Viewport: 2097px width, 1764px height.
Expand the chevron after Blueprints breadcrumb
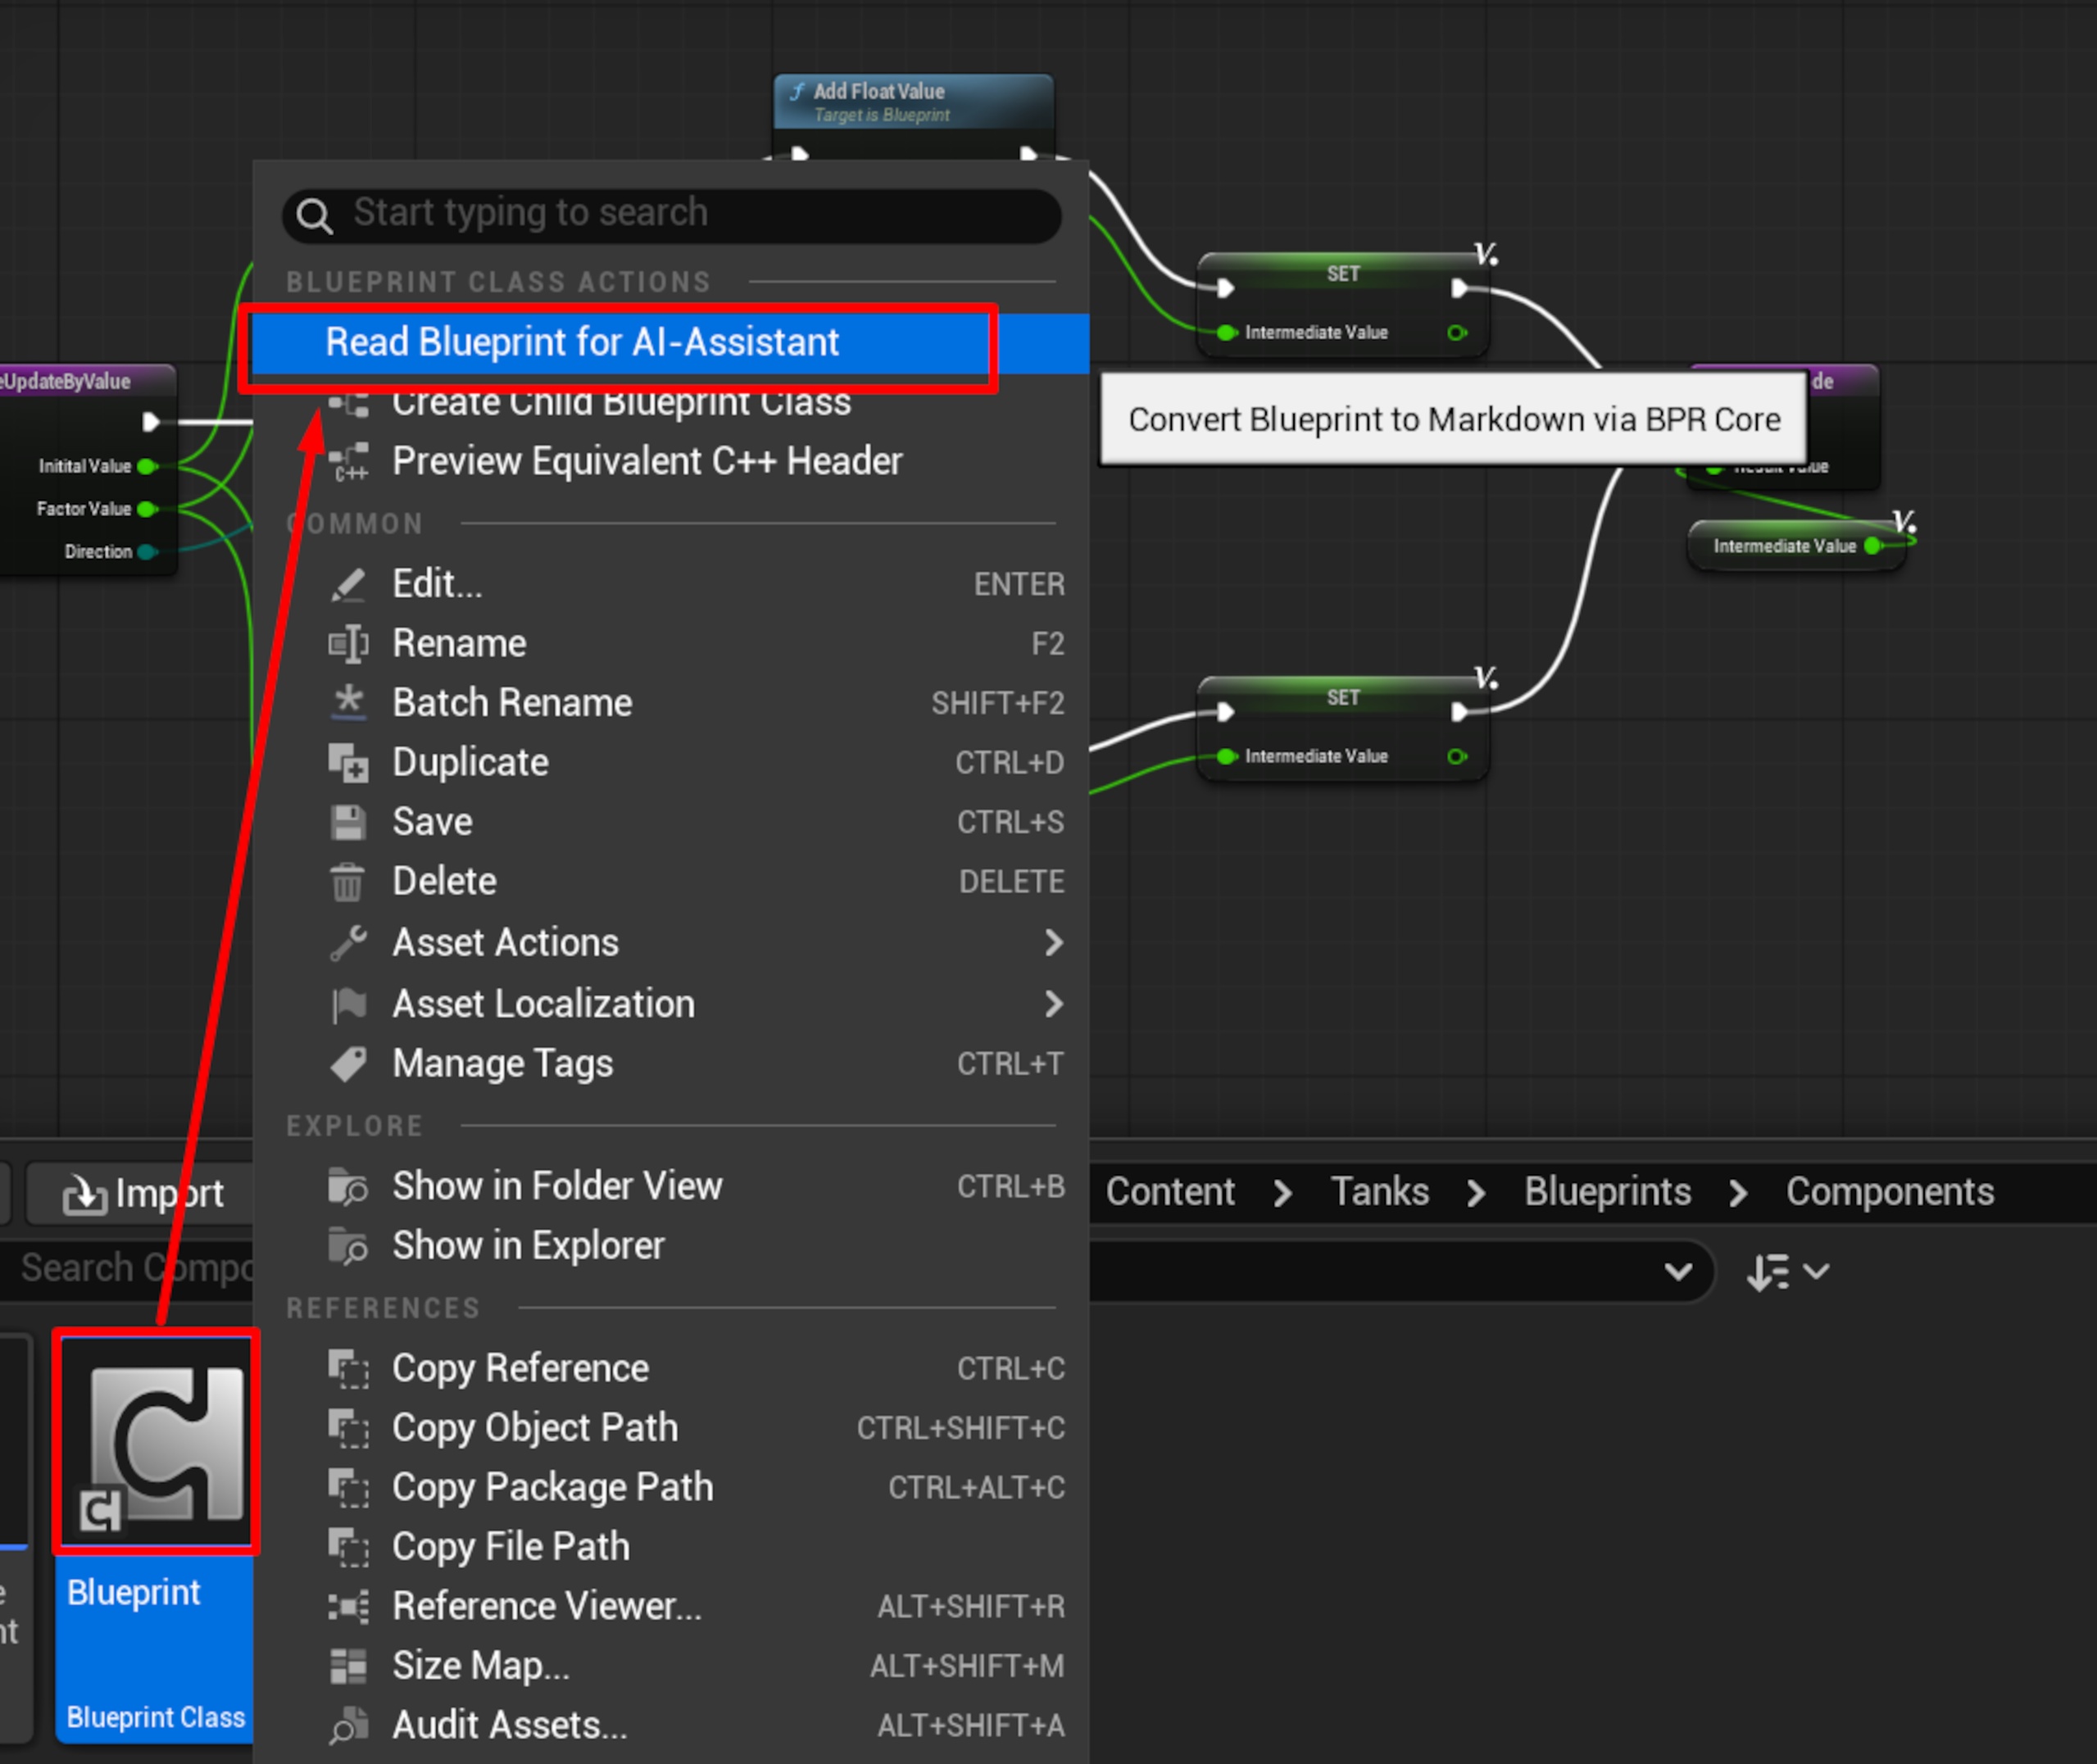[1738, 1193]
